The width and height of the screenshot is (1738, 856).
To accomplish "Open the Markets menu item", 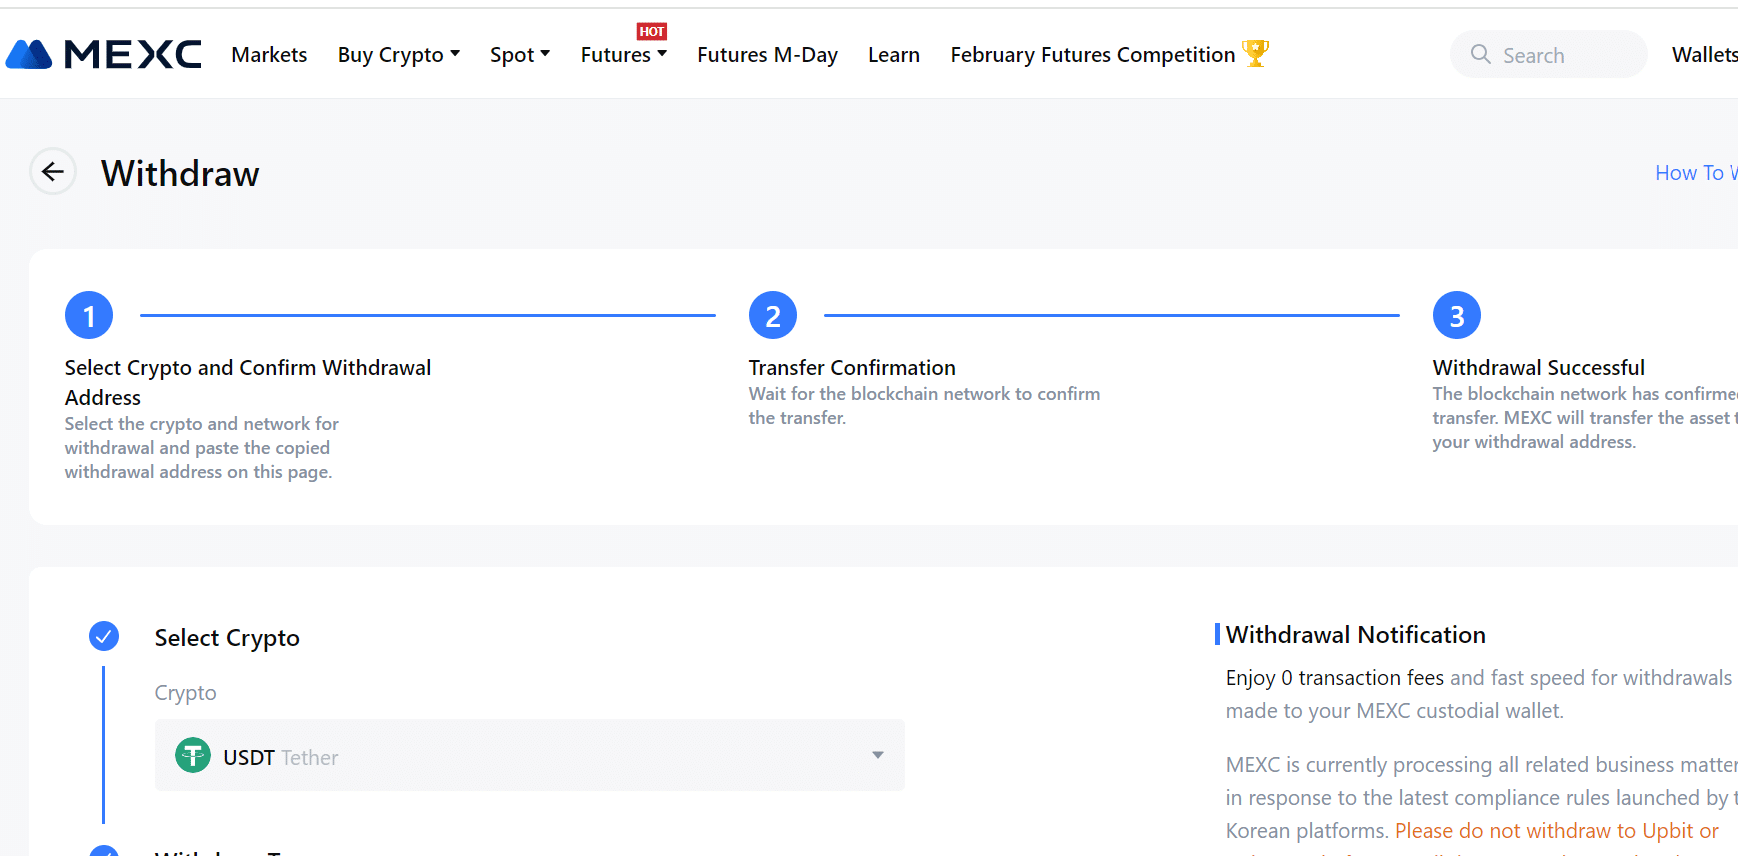I will pos(269,55).
